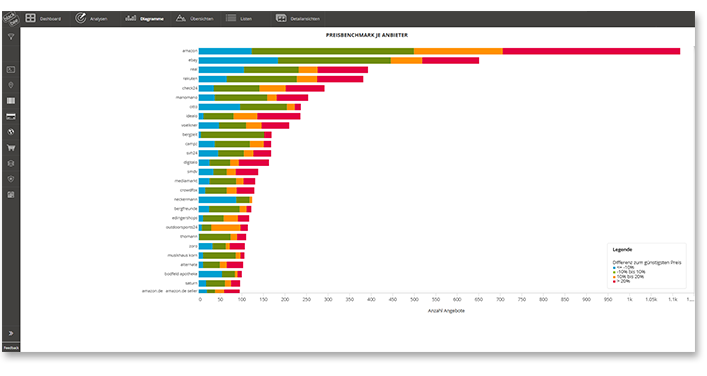
Task: Click the green segment of the bergzeit bar
Action: click(x=233, y=135)
